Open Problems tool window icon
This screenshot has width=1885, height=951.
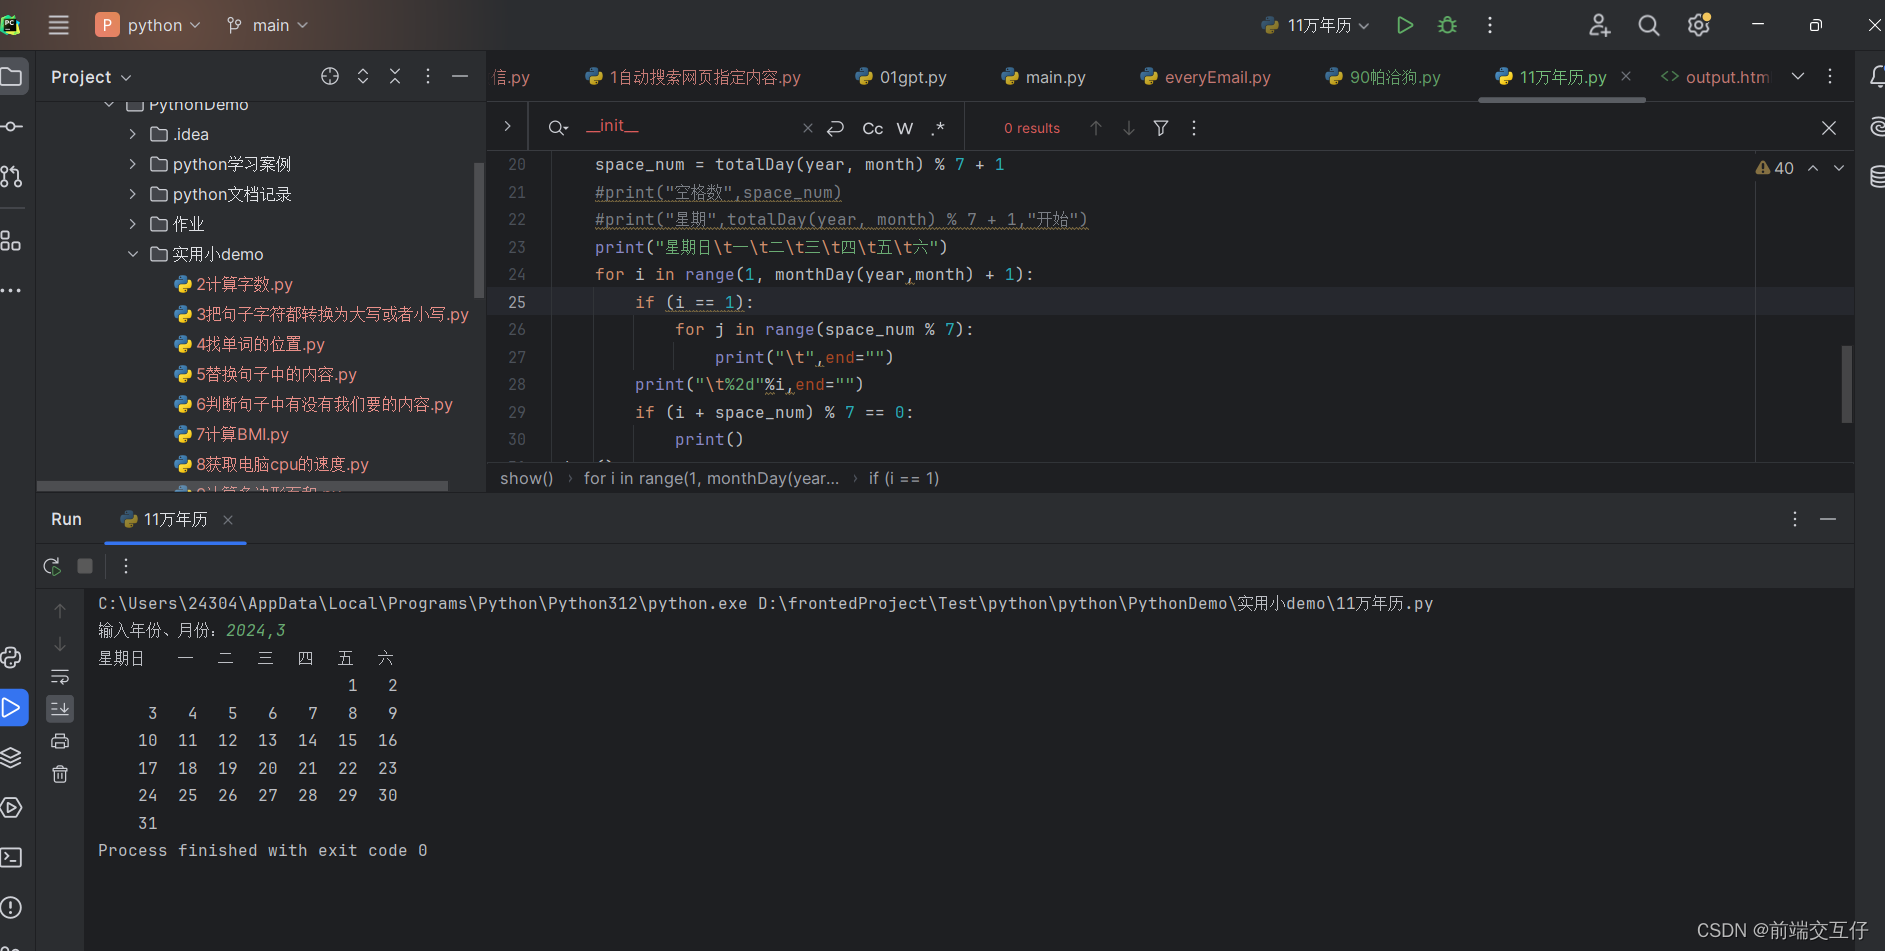tap(11, 907)
